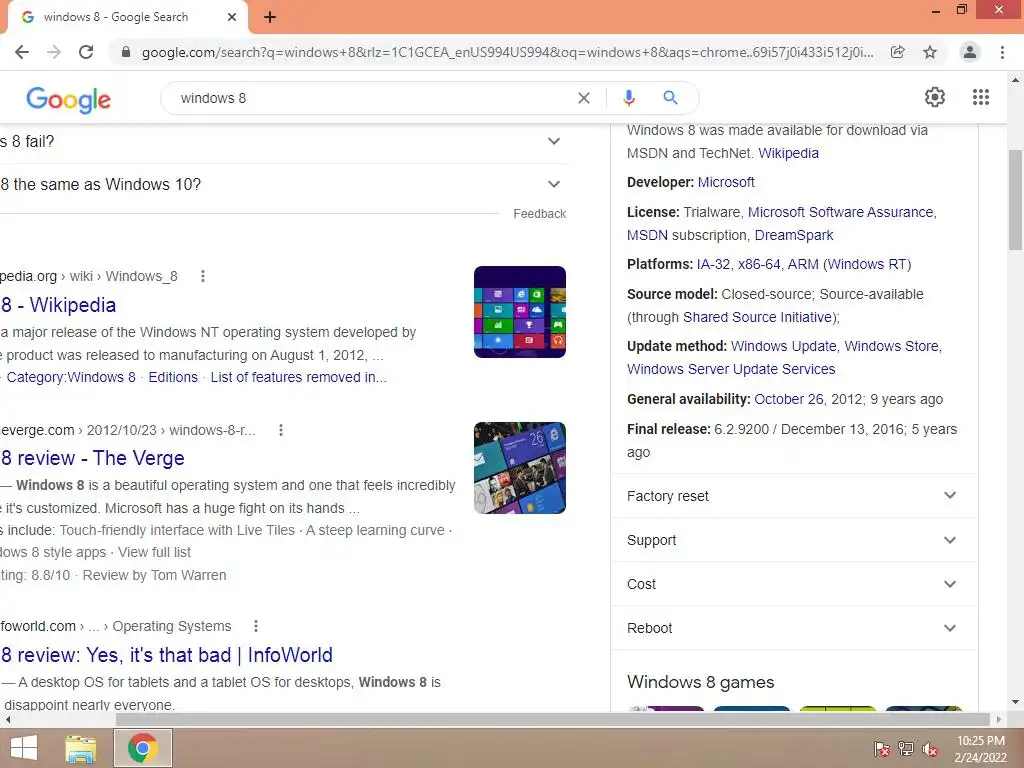
Task: Start voice search with microphone icon
Action: coord(628,98)
